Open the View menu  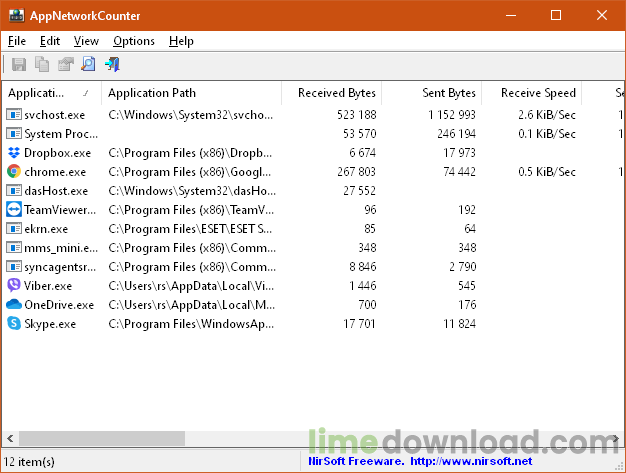(86, 41)
